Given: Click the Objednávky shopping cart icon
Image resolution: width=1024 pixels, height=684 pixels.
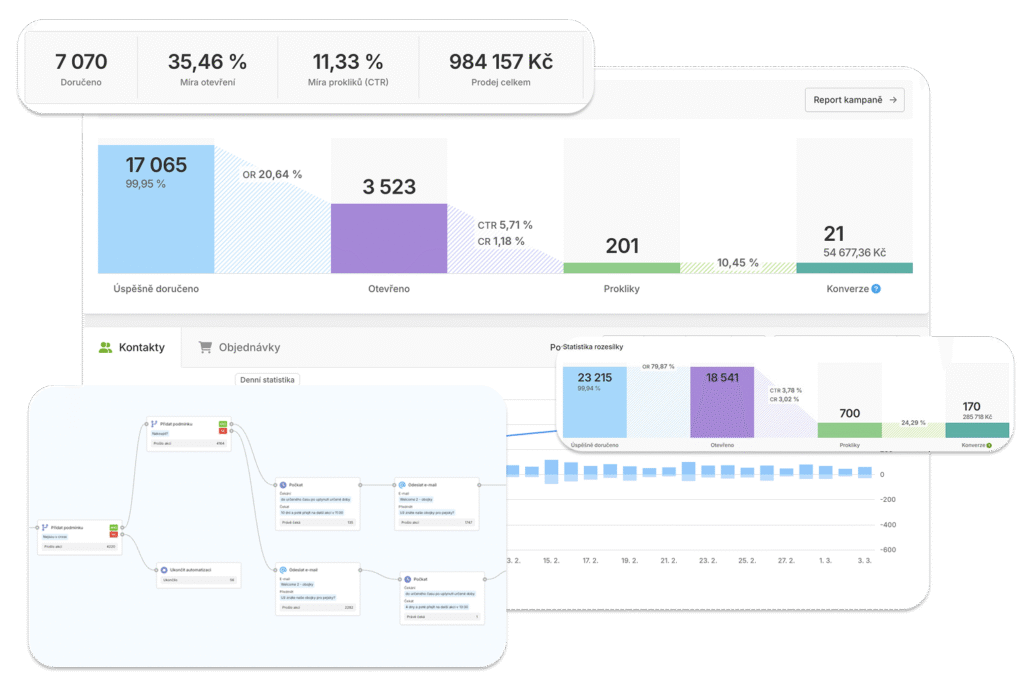Looking at the screenshot, I should point(205,348).
